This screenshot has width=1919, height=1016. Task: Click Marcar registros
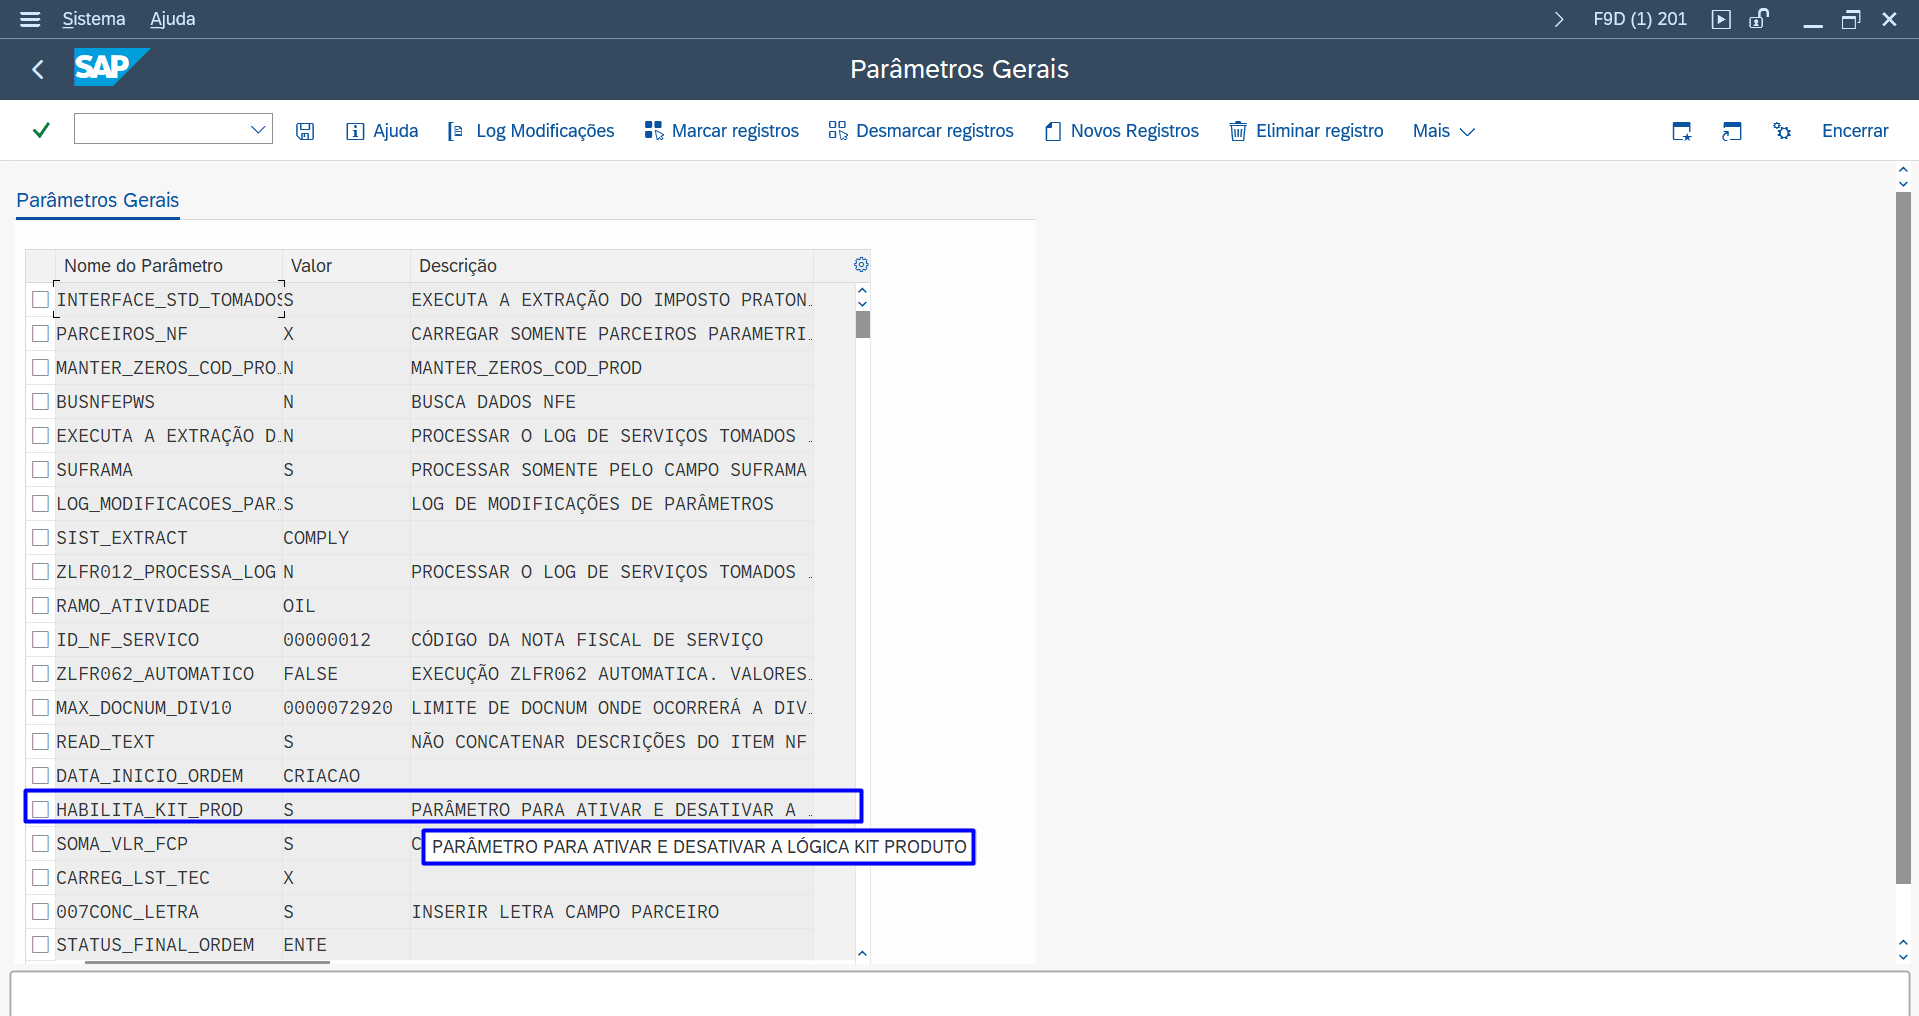pos(722,131)
